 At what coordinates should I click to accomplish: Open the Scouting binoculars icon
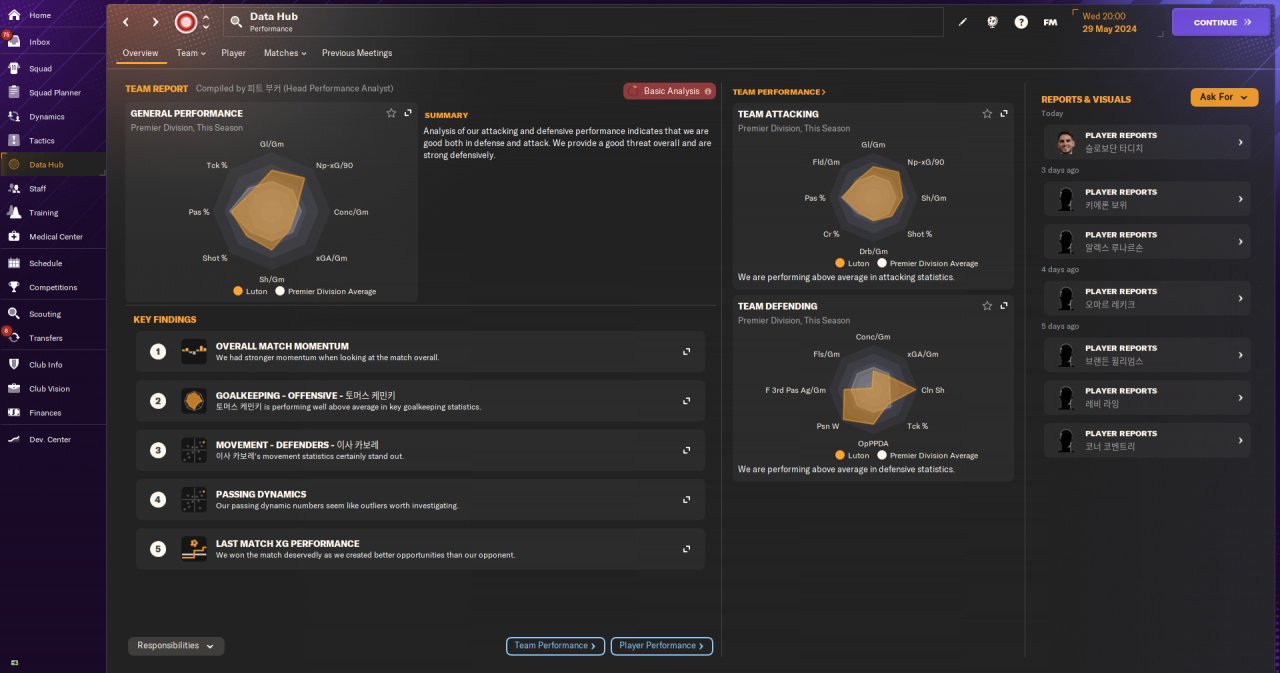(x=14, y=314)
